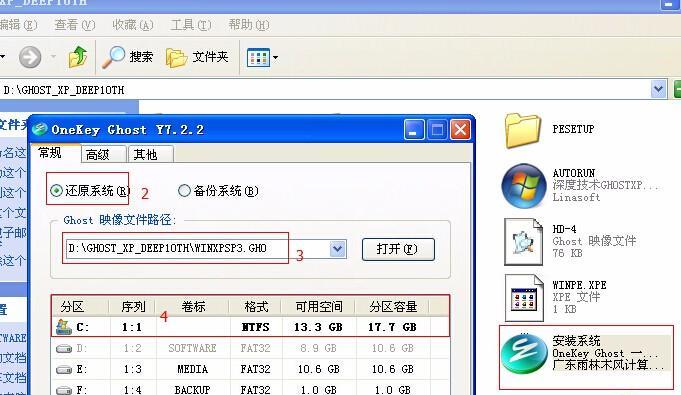Click the MEDIA volume label
This screenshot has width=681, height=395.
(192, 369)
